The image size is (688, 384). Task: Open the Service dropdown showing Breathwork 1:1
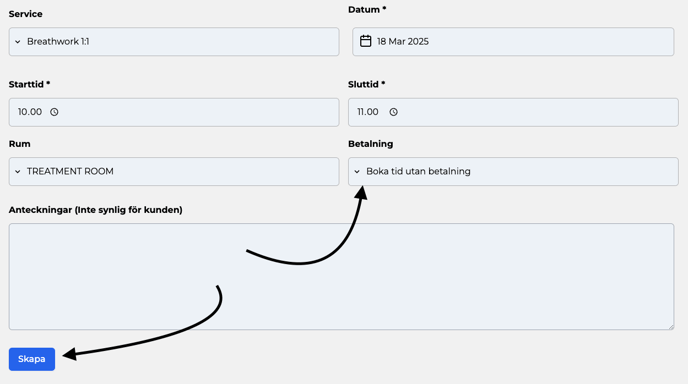(174, 42)
